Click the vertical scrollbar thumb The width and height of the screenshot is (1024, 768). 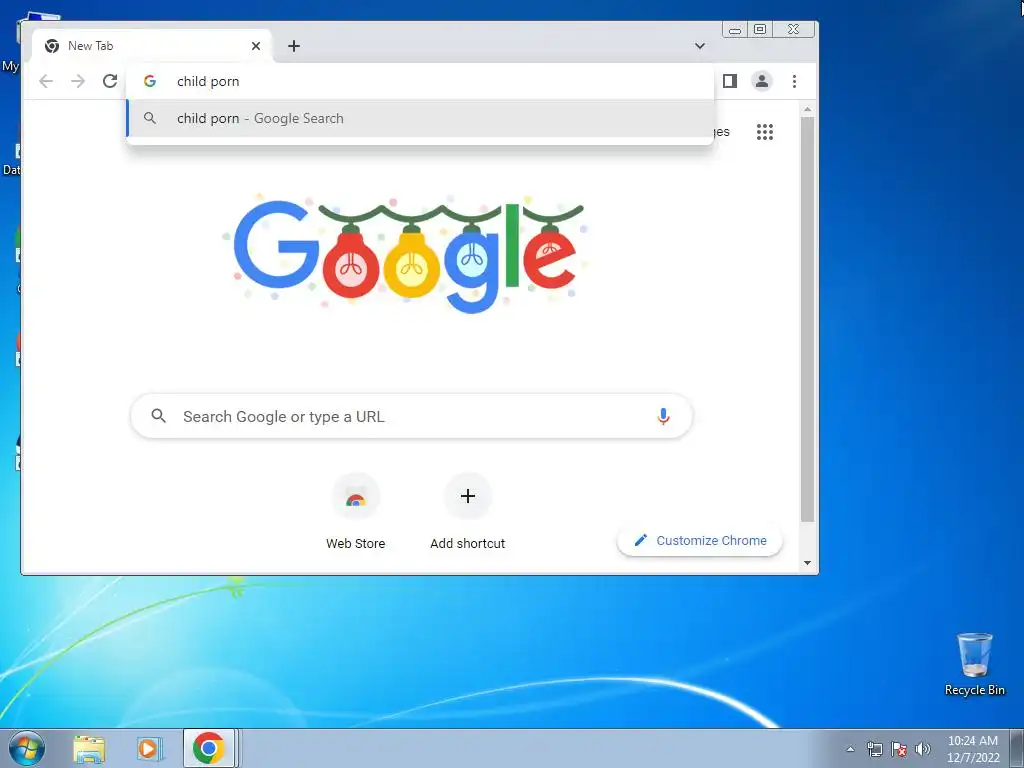click(808, 320)
